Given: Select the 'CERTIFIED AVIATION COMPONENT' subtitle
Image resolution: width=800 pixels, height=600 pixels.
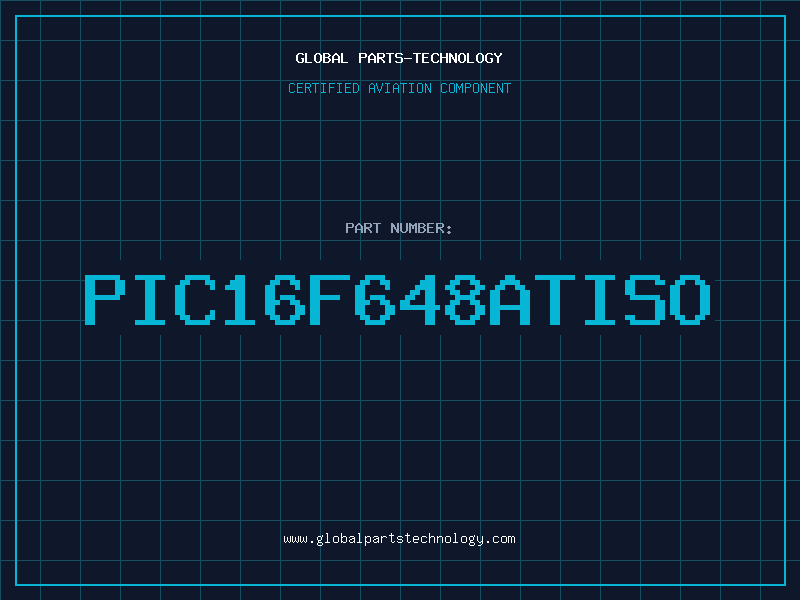Looking at the screenshot, I should click(399, 88).
